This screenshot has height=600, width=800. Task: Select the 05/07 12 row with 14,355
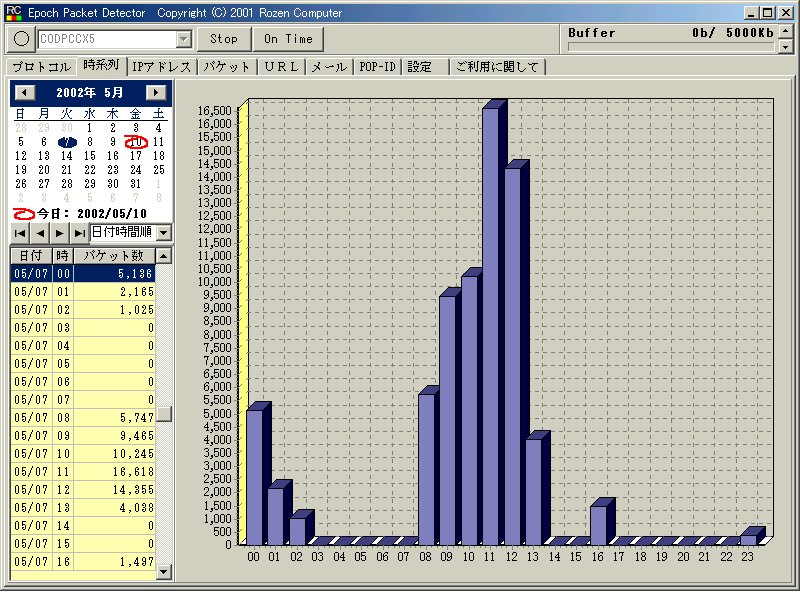pyautogui.click(x=83, y=490)
